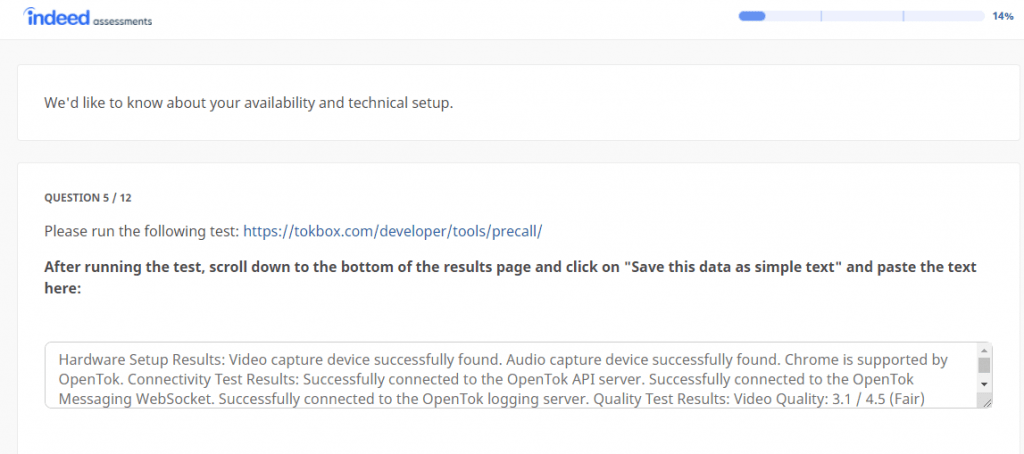This screenshot has height=454, width=1024.
Task: Click the 'QUESTION 5 / 12' label
Action: click(x=89, y=198)
